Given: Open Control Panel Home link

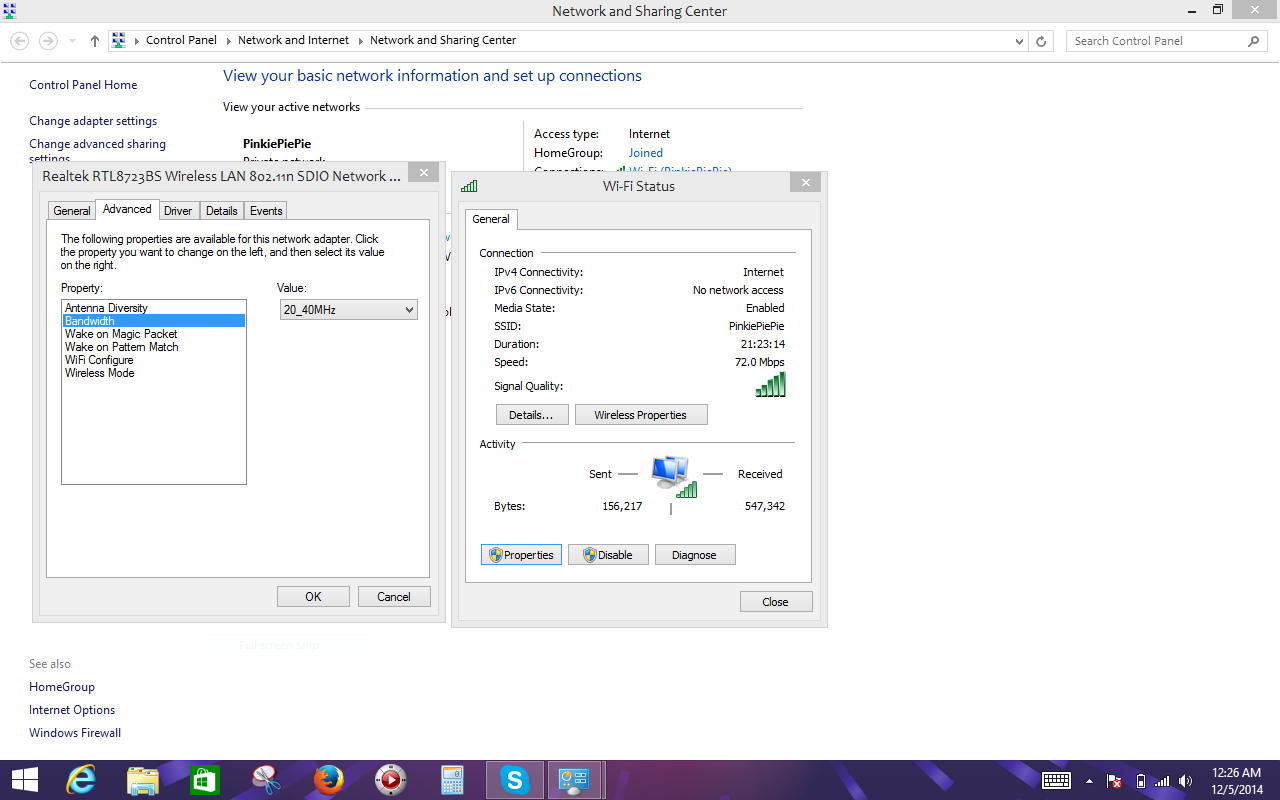Looking at the screenshot, I should point(83,85).
